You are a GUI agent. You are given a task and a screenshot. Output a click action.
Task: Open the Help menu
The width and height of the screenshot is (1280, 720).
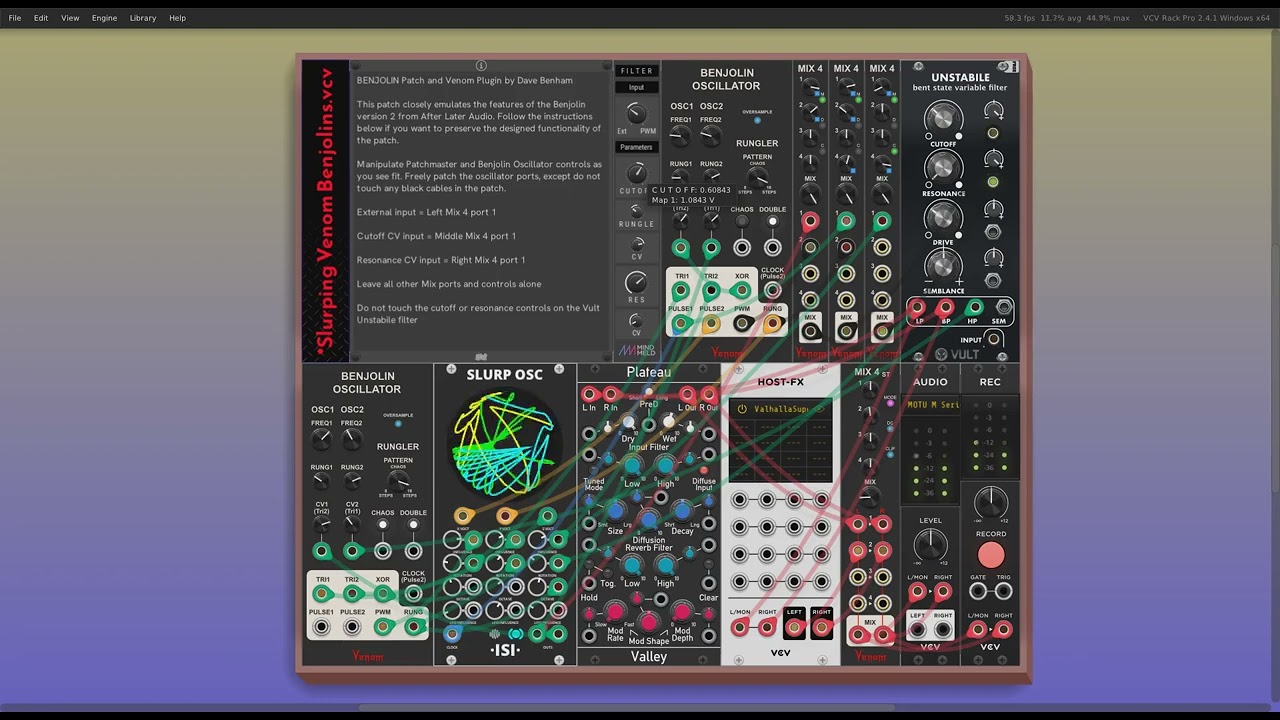click(x=177, y=18)
